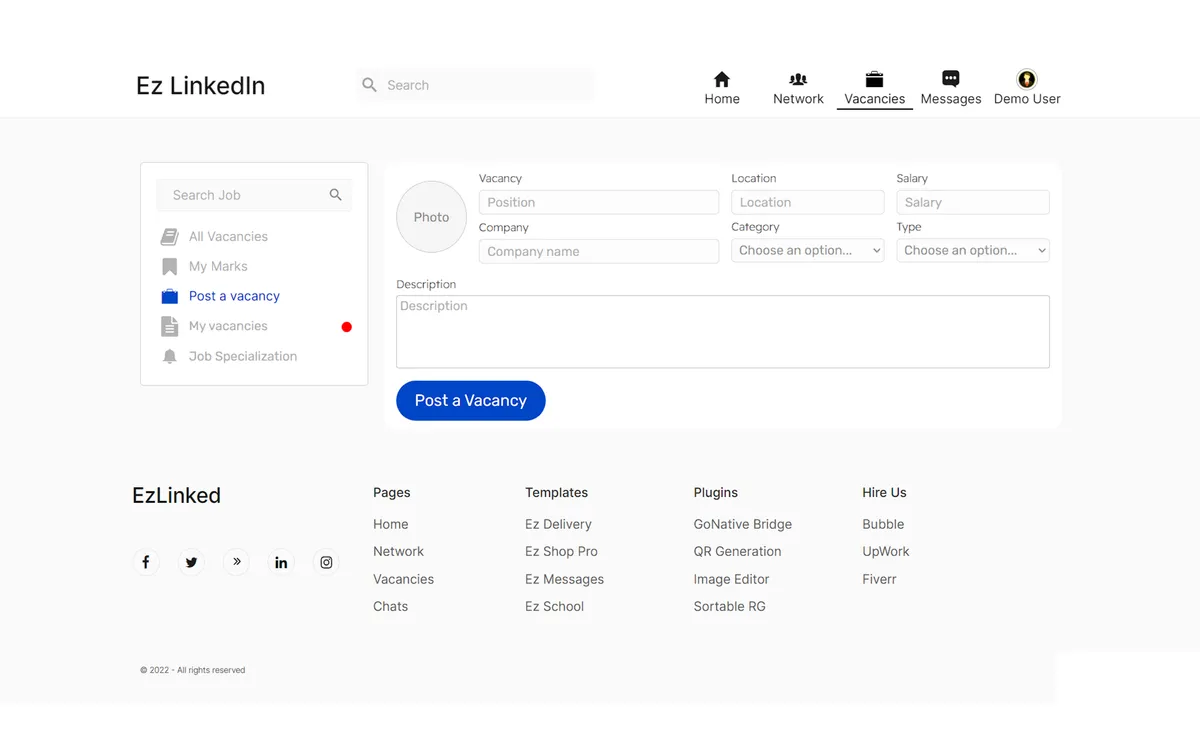Select My vacancies in the sidebar
The width and height of the screenshot is (1200, 750).
[x=228, y=326]
